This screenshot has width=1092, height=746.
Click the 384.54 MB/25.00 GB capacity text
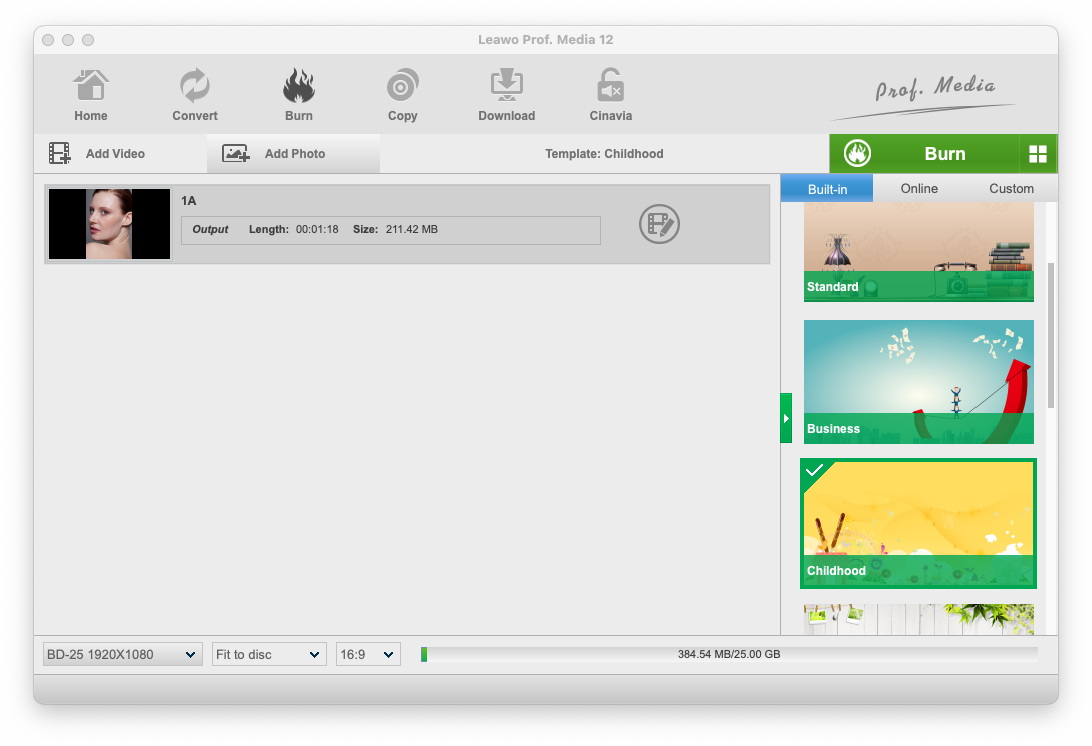[x=729, y=654]
